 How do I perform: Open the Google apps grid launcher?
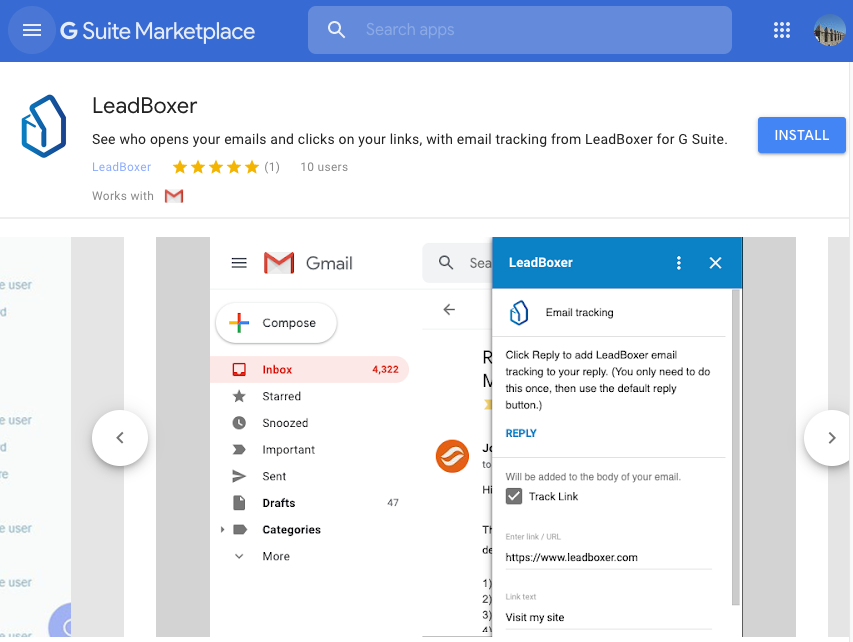click(782, 30)
